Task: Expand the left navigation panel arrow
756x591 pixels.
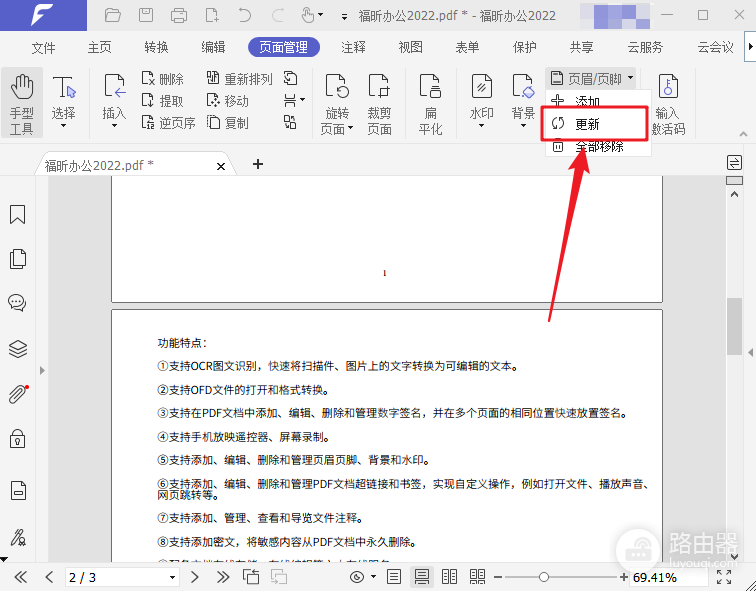Action: (42, 370)
